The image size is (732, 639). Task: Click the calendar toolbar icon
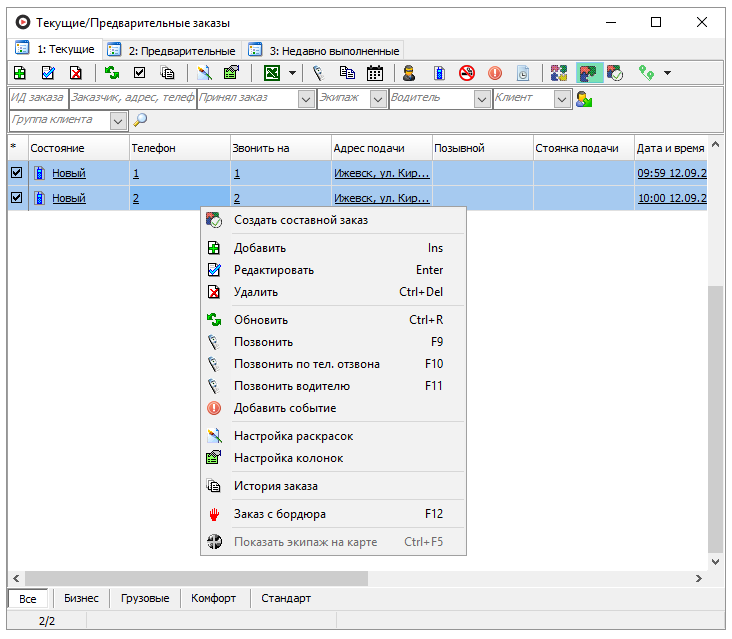pos(375,73)
